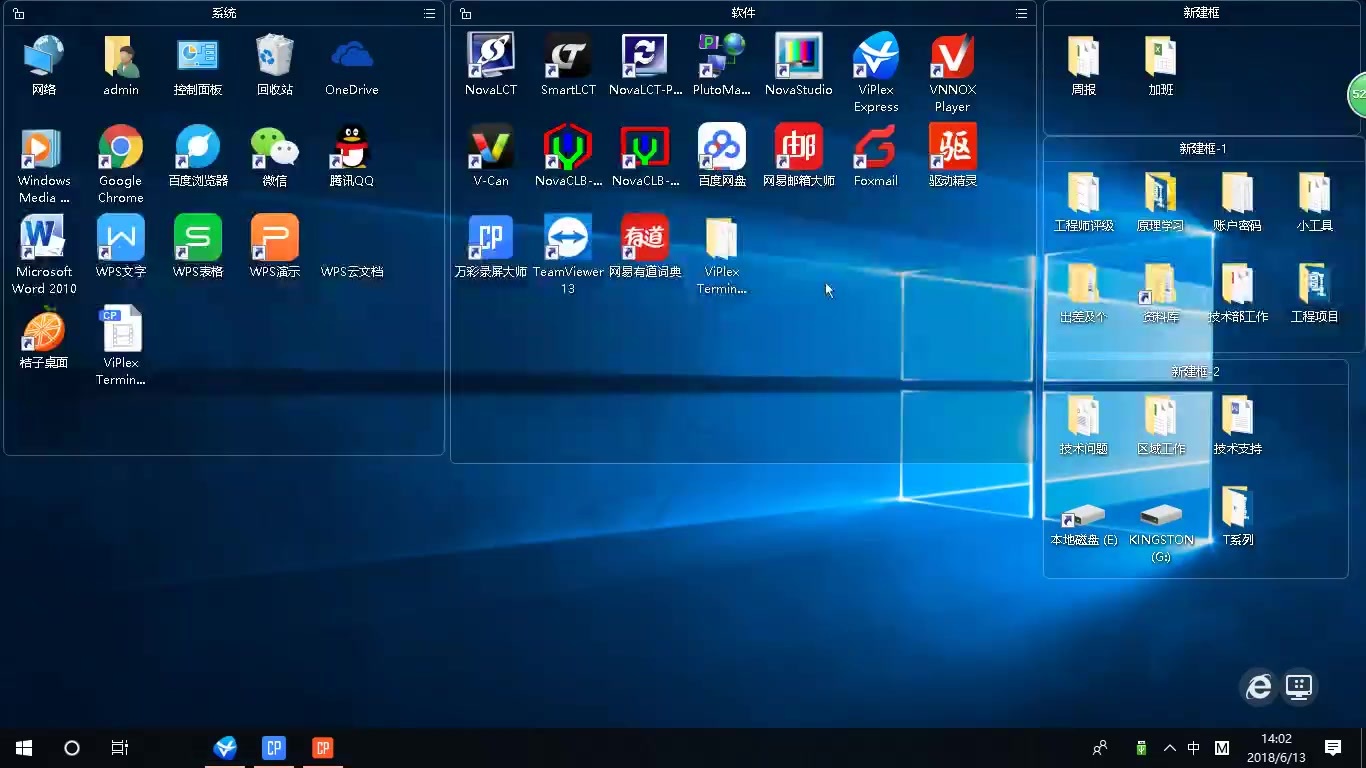The image size is (1366, 768).
Task: Open the 系统 box menu button
Action: tap(429, 14)
